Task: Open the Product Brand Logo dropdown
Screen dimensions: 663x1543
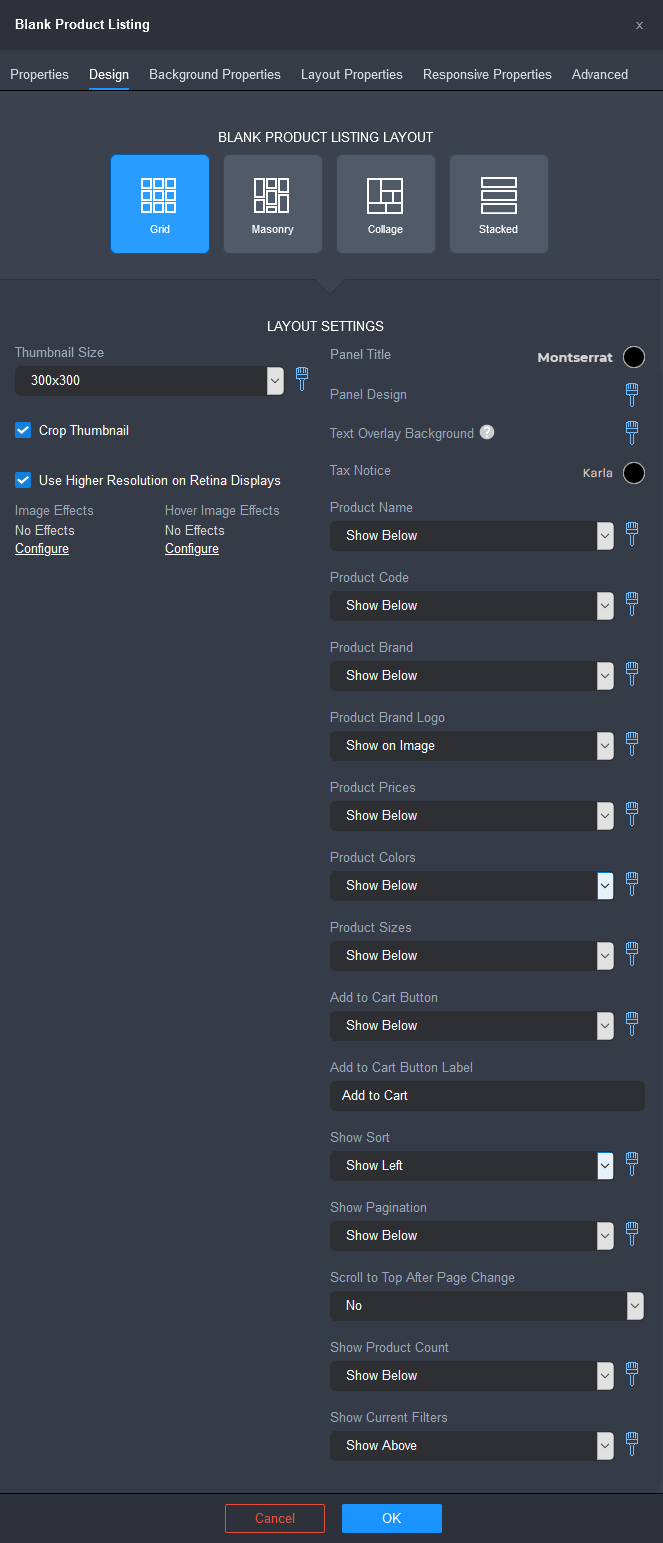Action: [x=472, y=746]
